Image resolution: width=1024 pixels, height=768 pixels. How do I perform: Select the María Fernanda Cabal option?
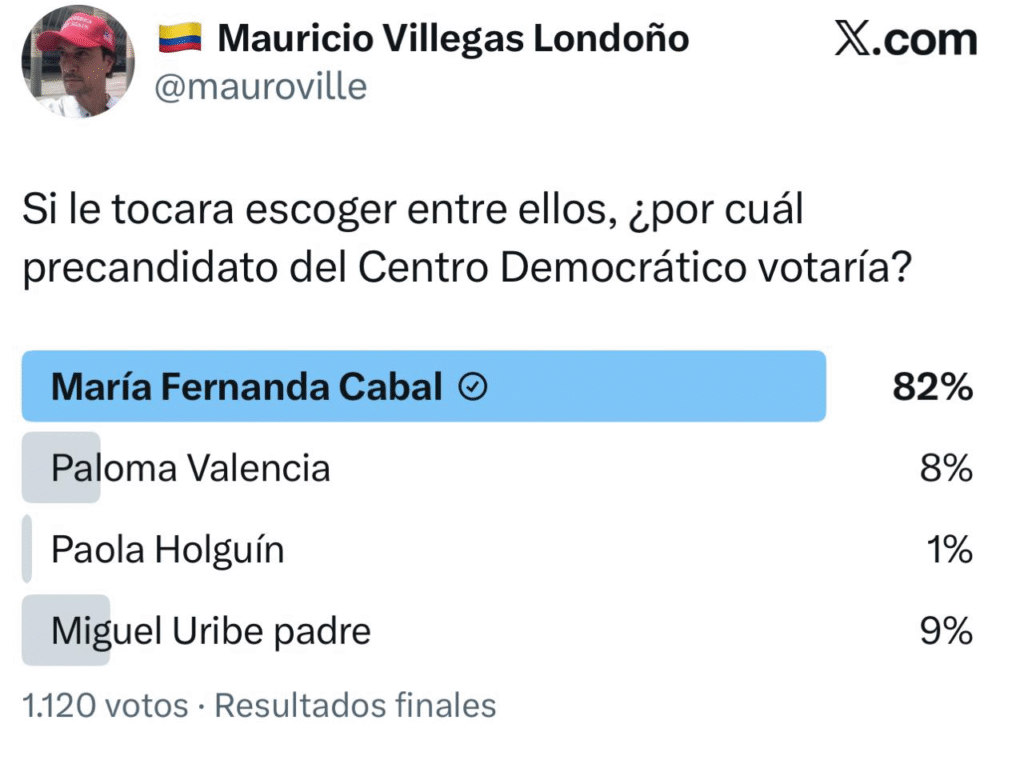click(246, 387)
